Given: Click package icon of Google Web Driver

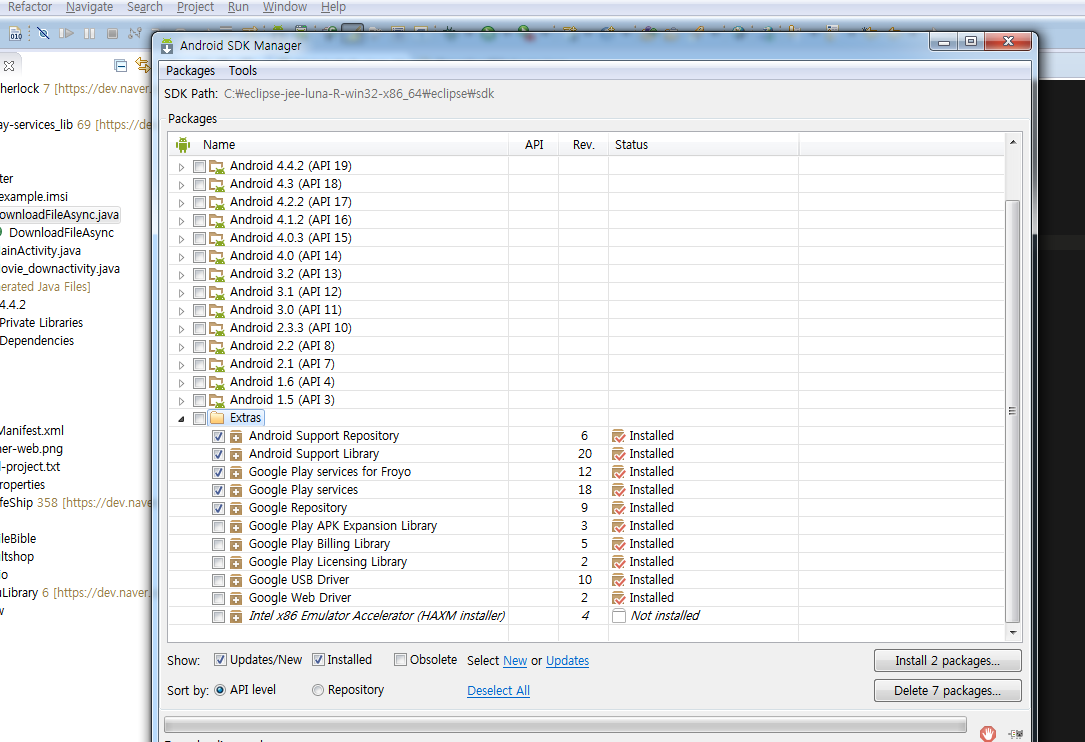Looking at the screenshot, I should pyautogui.click(x=236, y=598).
